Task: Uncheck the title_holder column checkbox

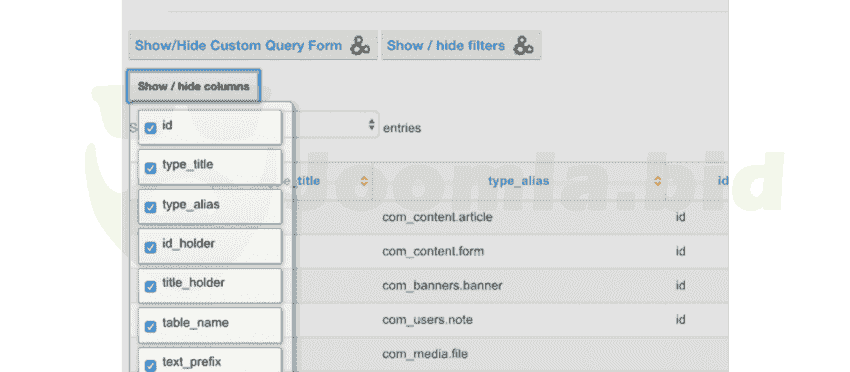Action: [150, 286]
